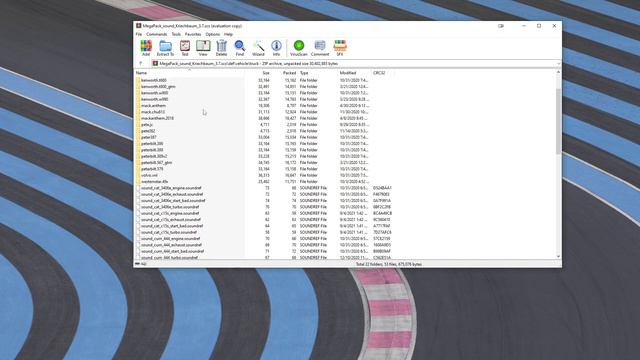Click the file list scrollbar down arrow
This screenshot has height=360, width=640.
[x=558, y=256]
